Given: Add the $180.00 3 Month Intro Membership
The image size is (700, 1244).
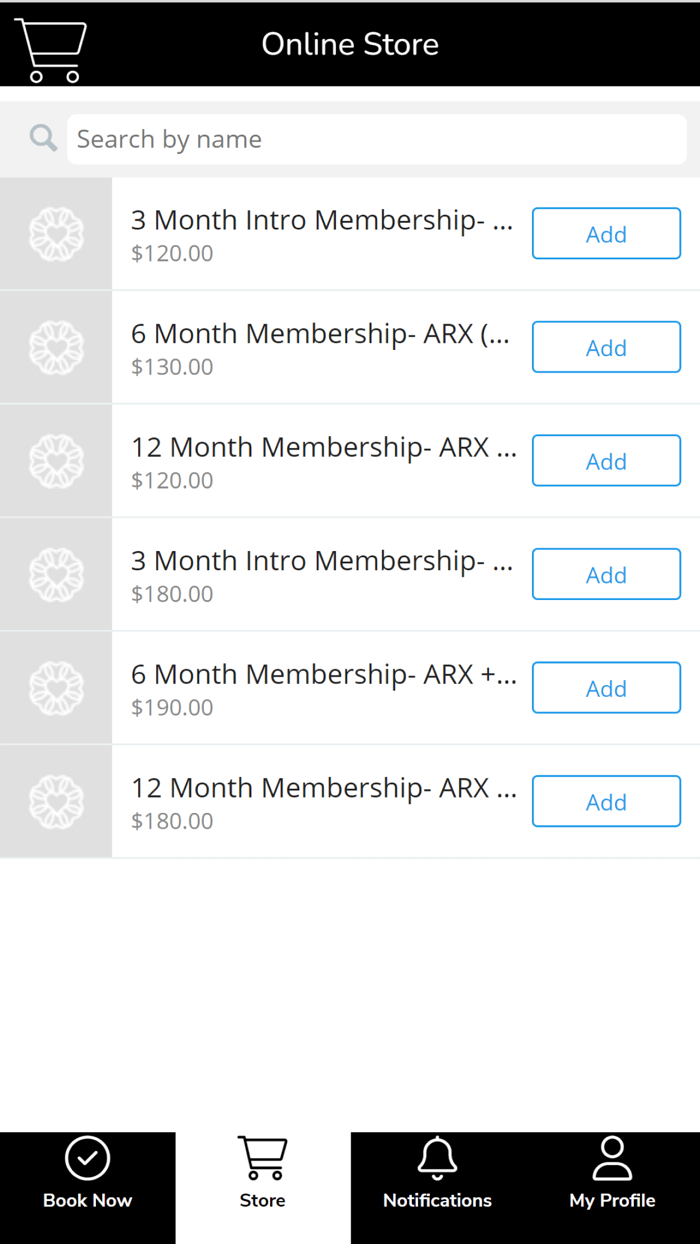Looking at the screenshot, I should [x=606, y=574].
